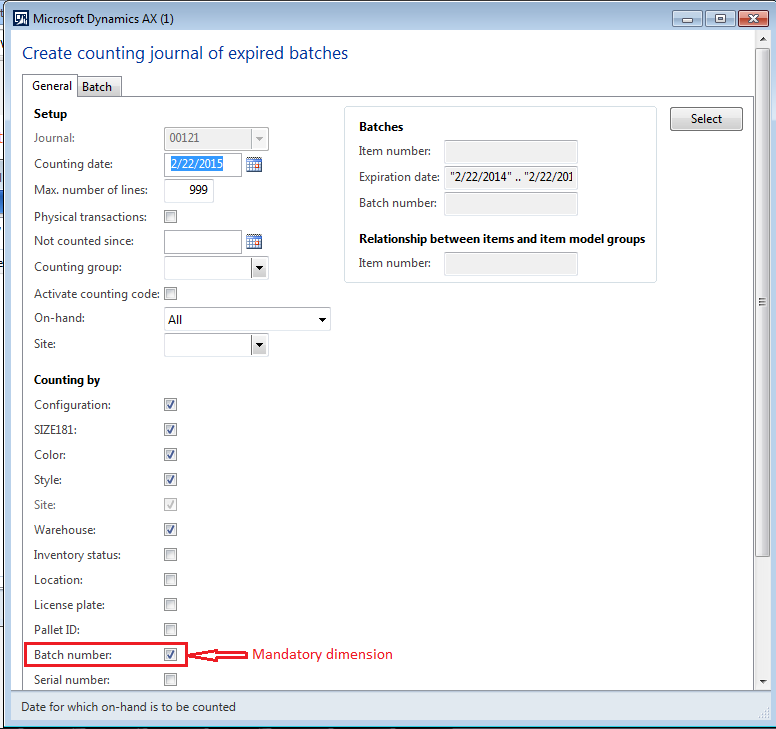
Task: Click the Site text field under Setup
Action: tap(208, 345)
